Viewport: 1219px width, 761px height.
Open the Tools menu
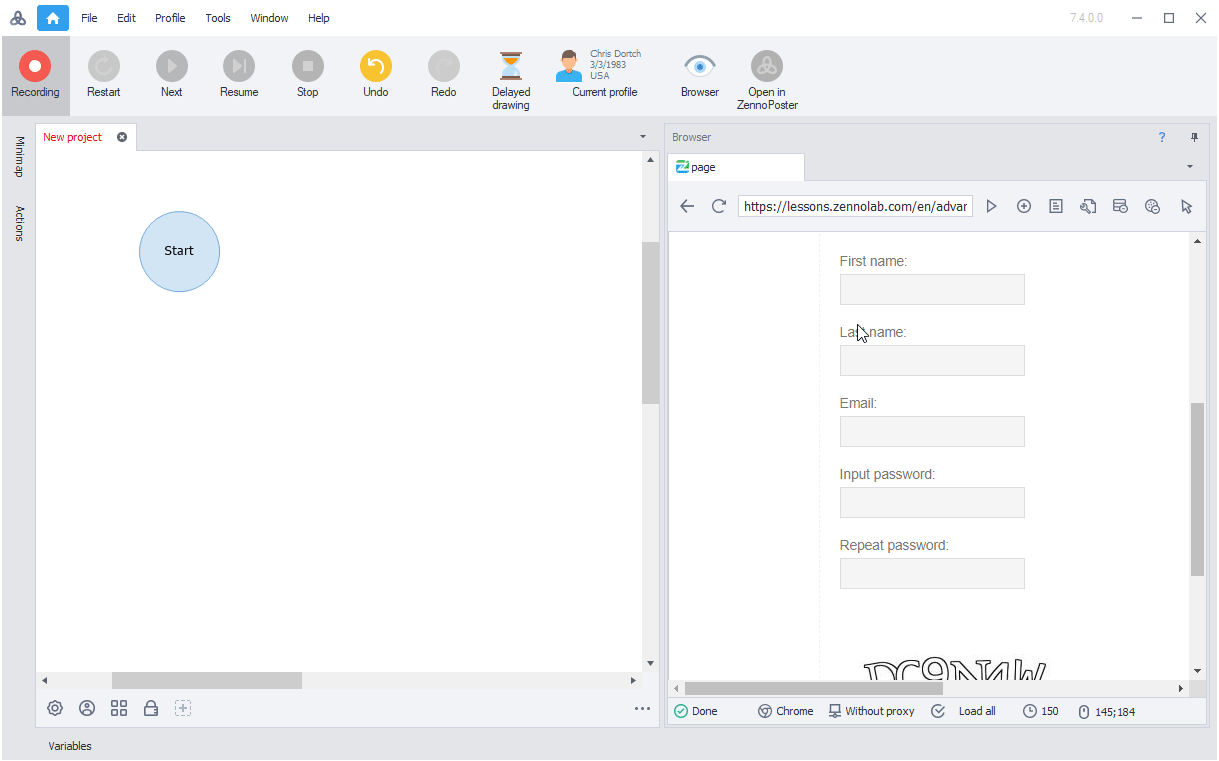pos(218,18)
